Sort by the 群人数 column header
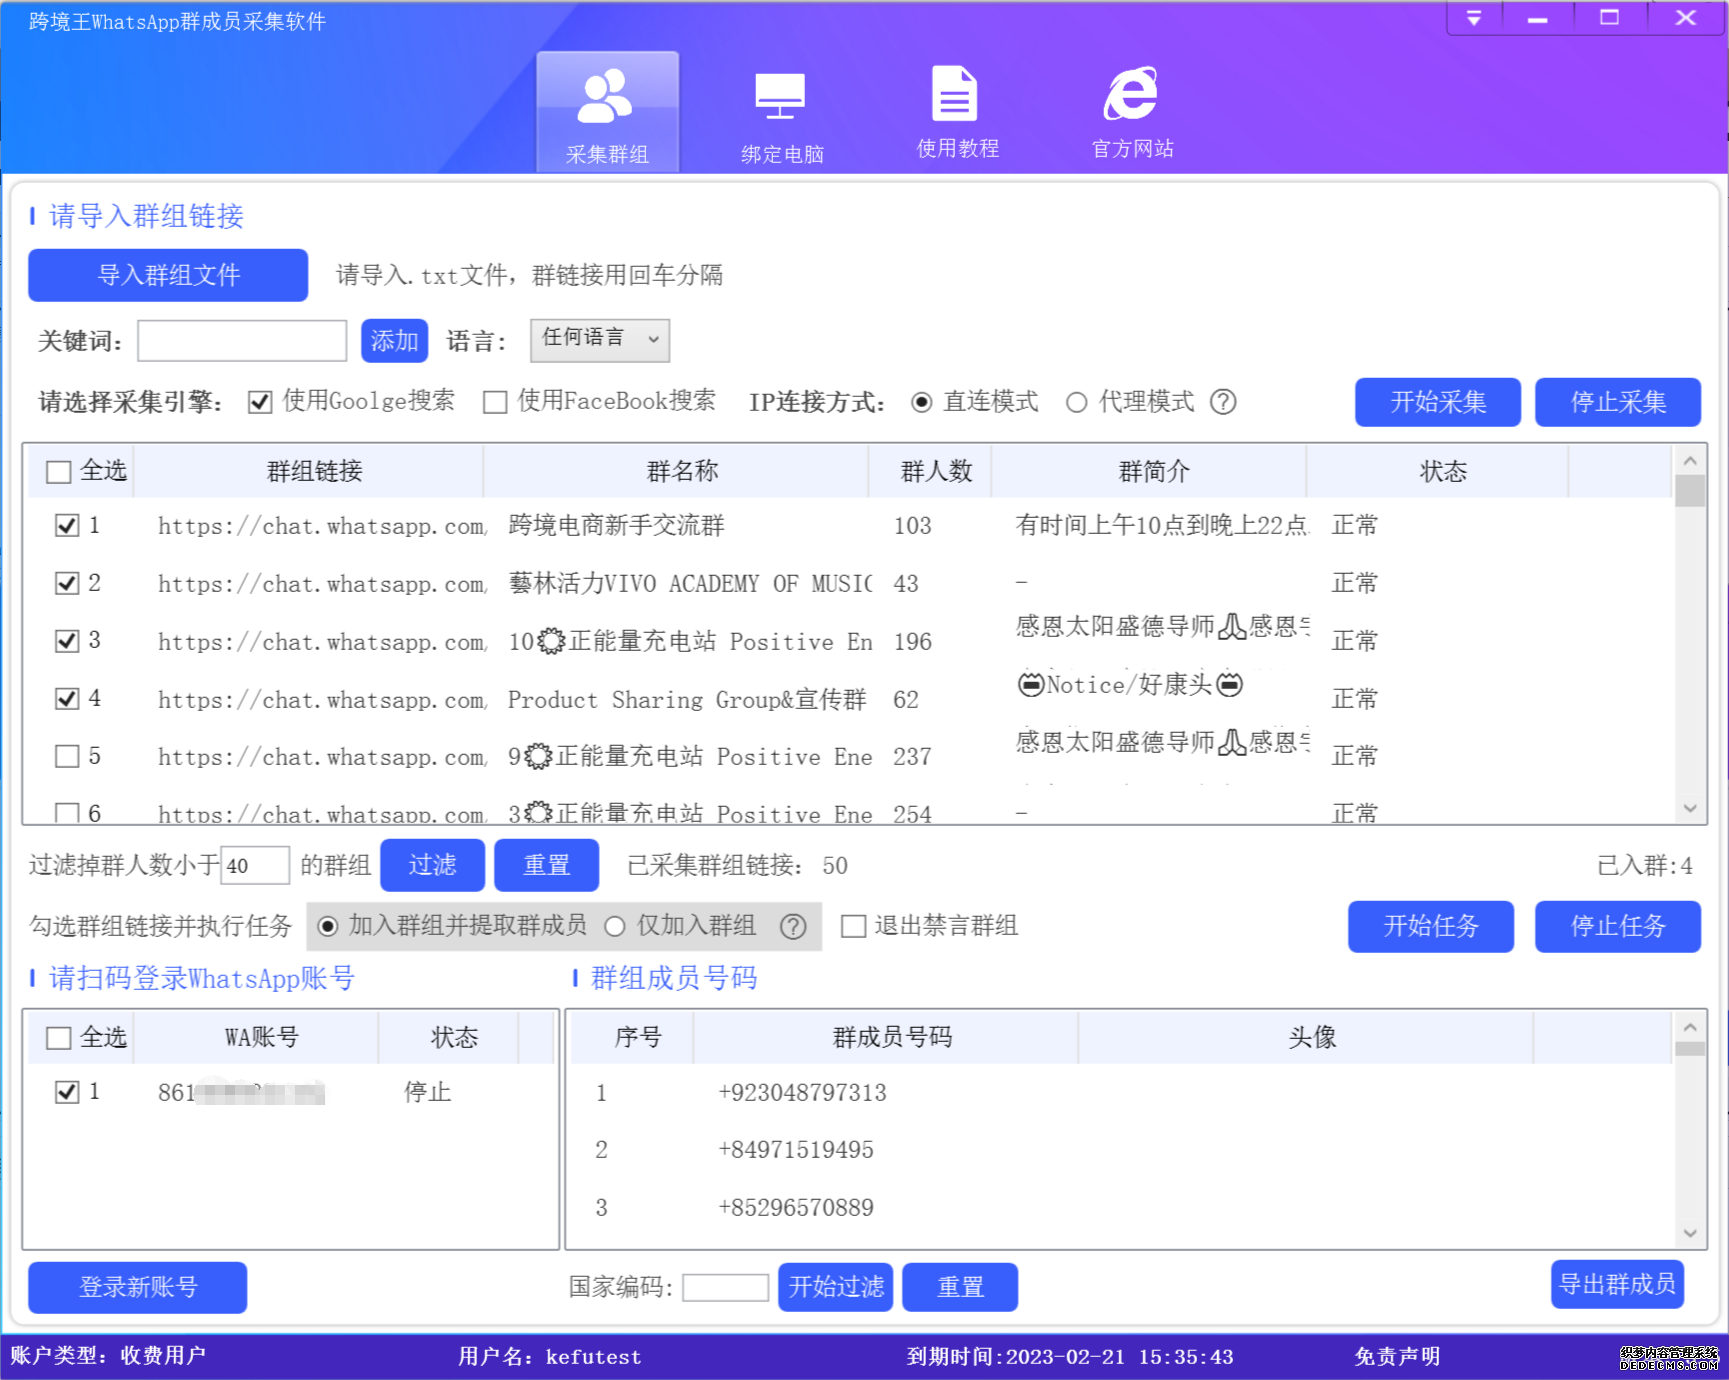Viewport: 1729px width, 1380px height. (936, 471)
